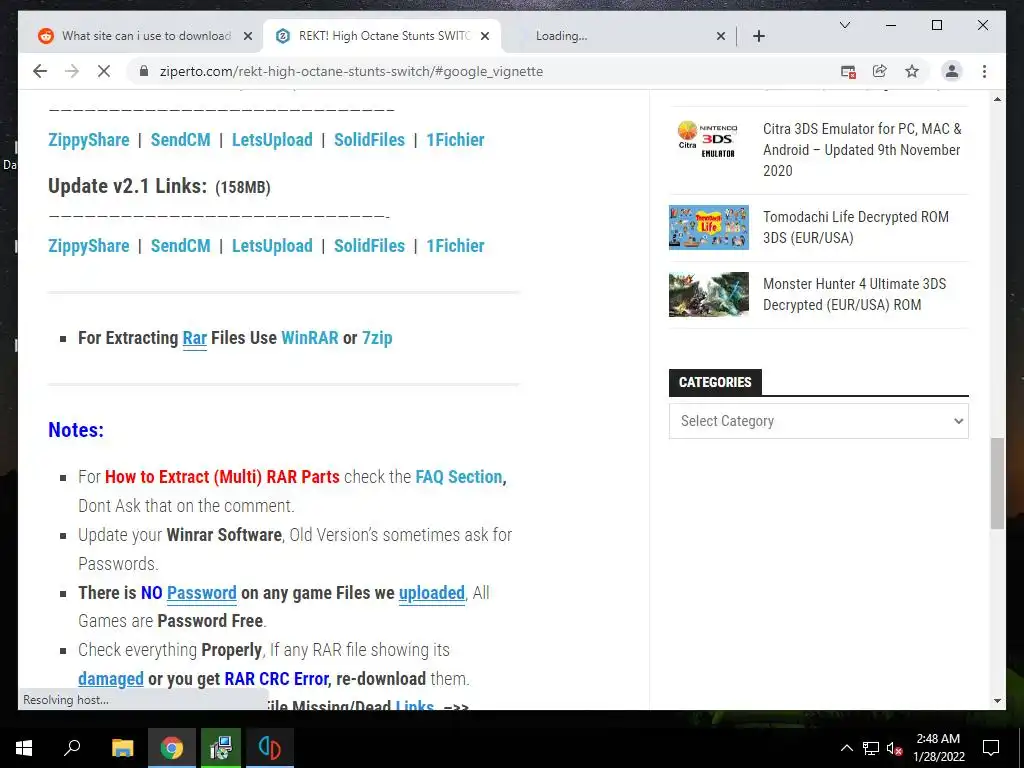Share this page icon
Screen dimensions: 1024x768
coord(880,71)
